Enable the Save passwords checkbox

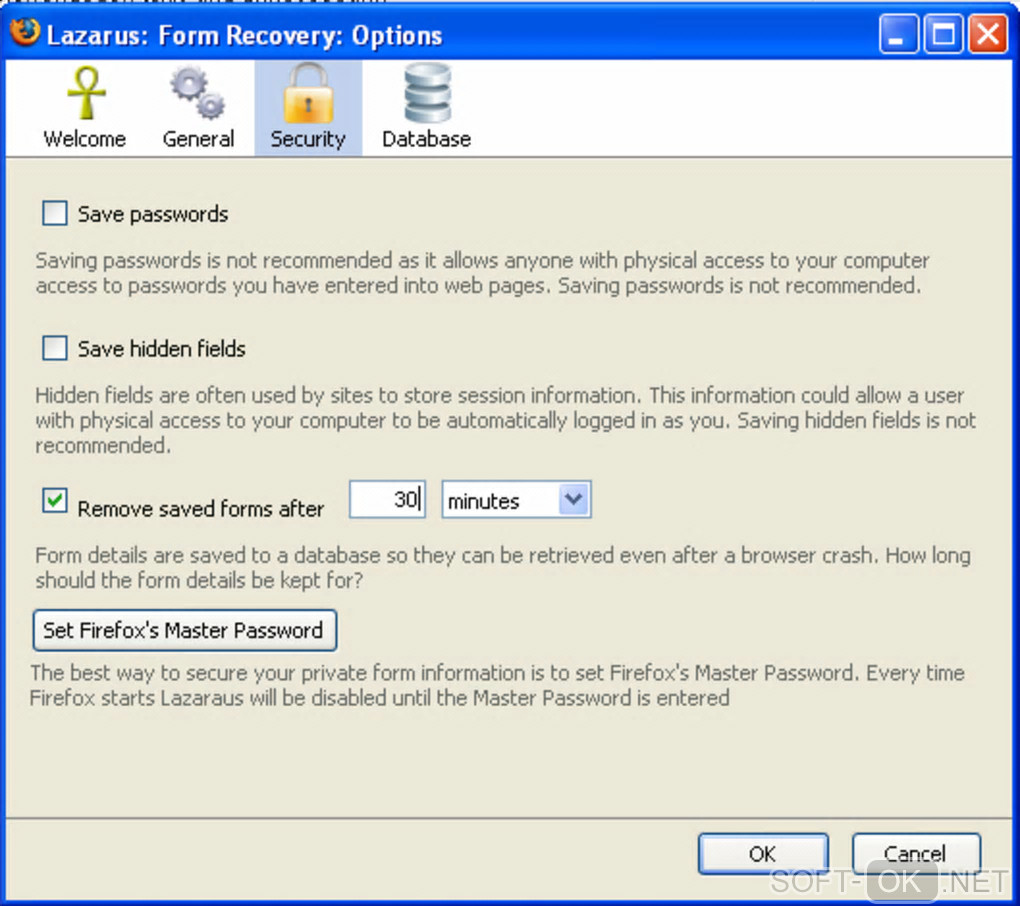[55, 213]
